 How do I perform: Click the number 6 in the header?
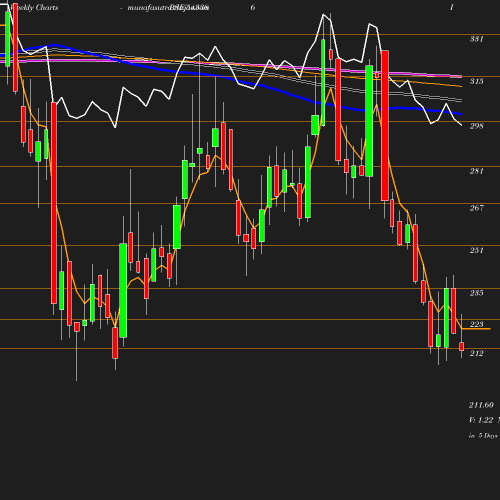[x=253, y=8]
